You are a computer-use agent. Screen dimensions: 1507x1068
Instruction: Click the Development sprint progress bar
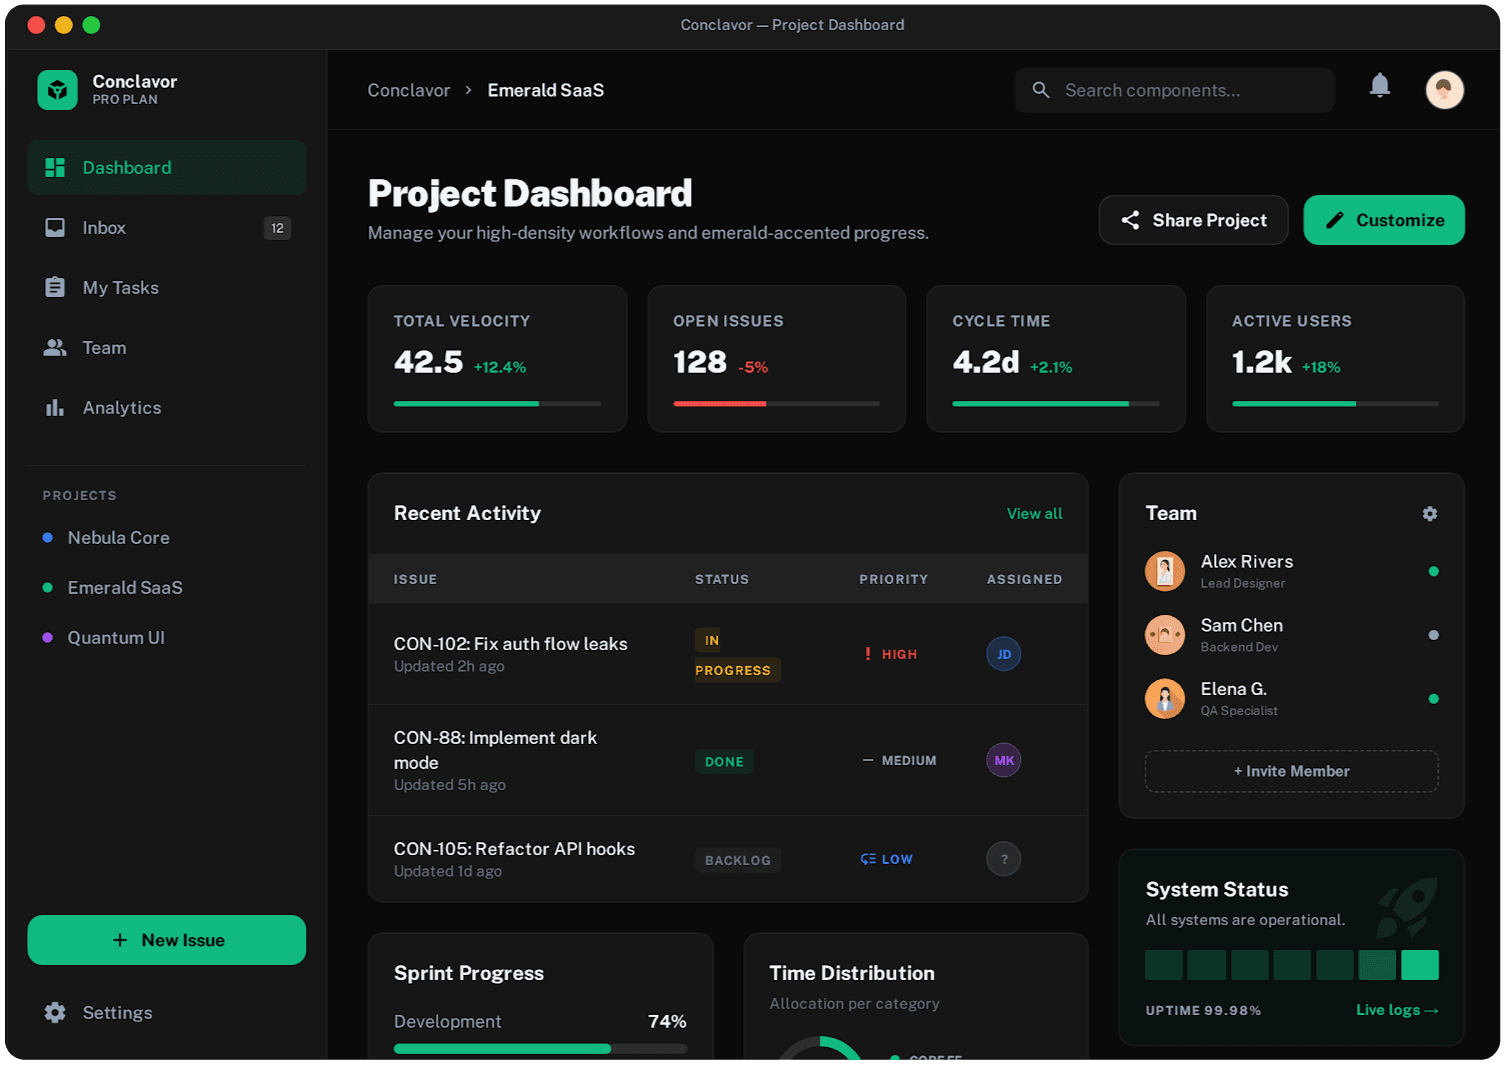[540, 1048]
